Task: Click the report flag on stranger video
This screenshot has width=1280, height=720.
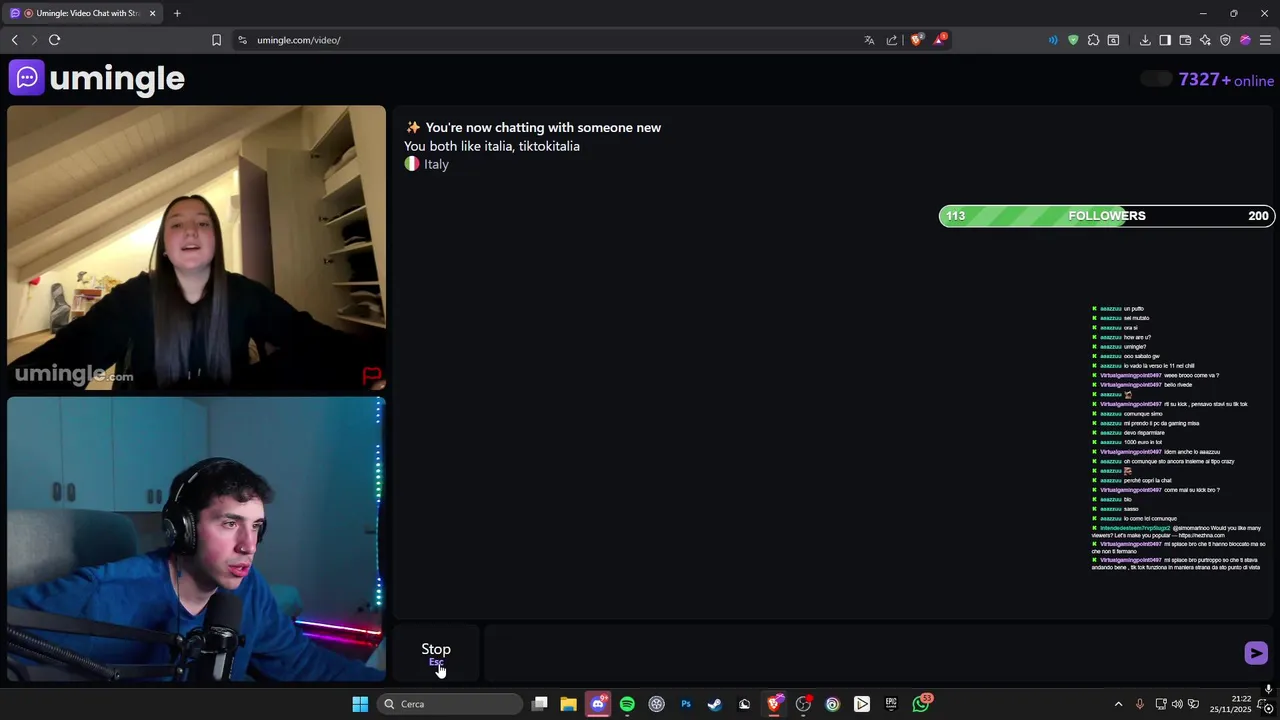Action: [x=371, y=376]
